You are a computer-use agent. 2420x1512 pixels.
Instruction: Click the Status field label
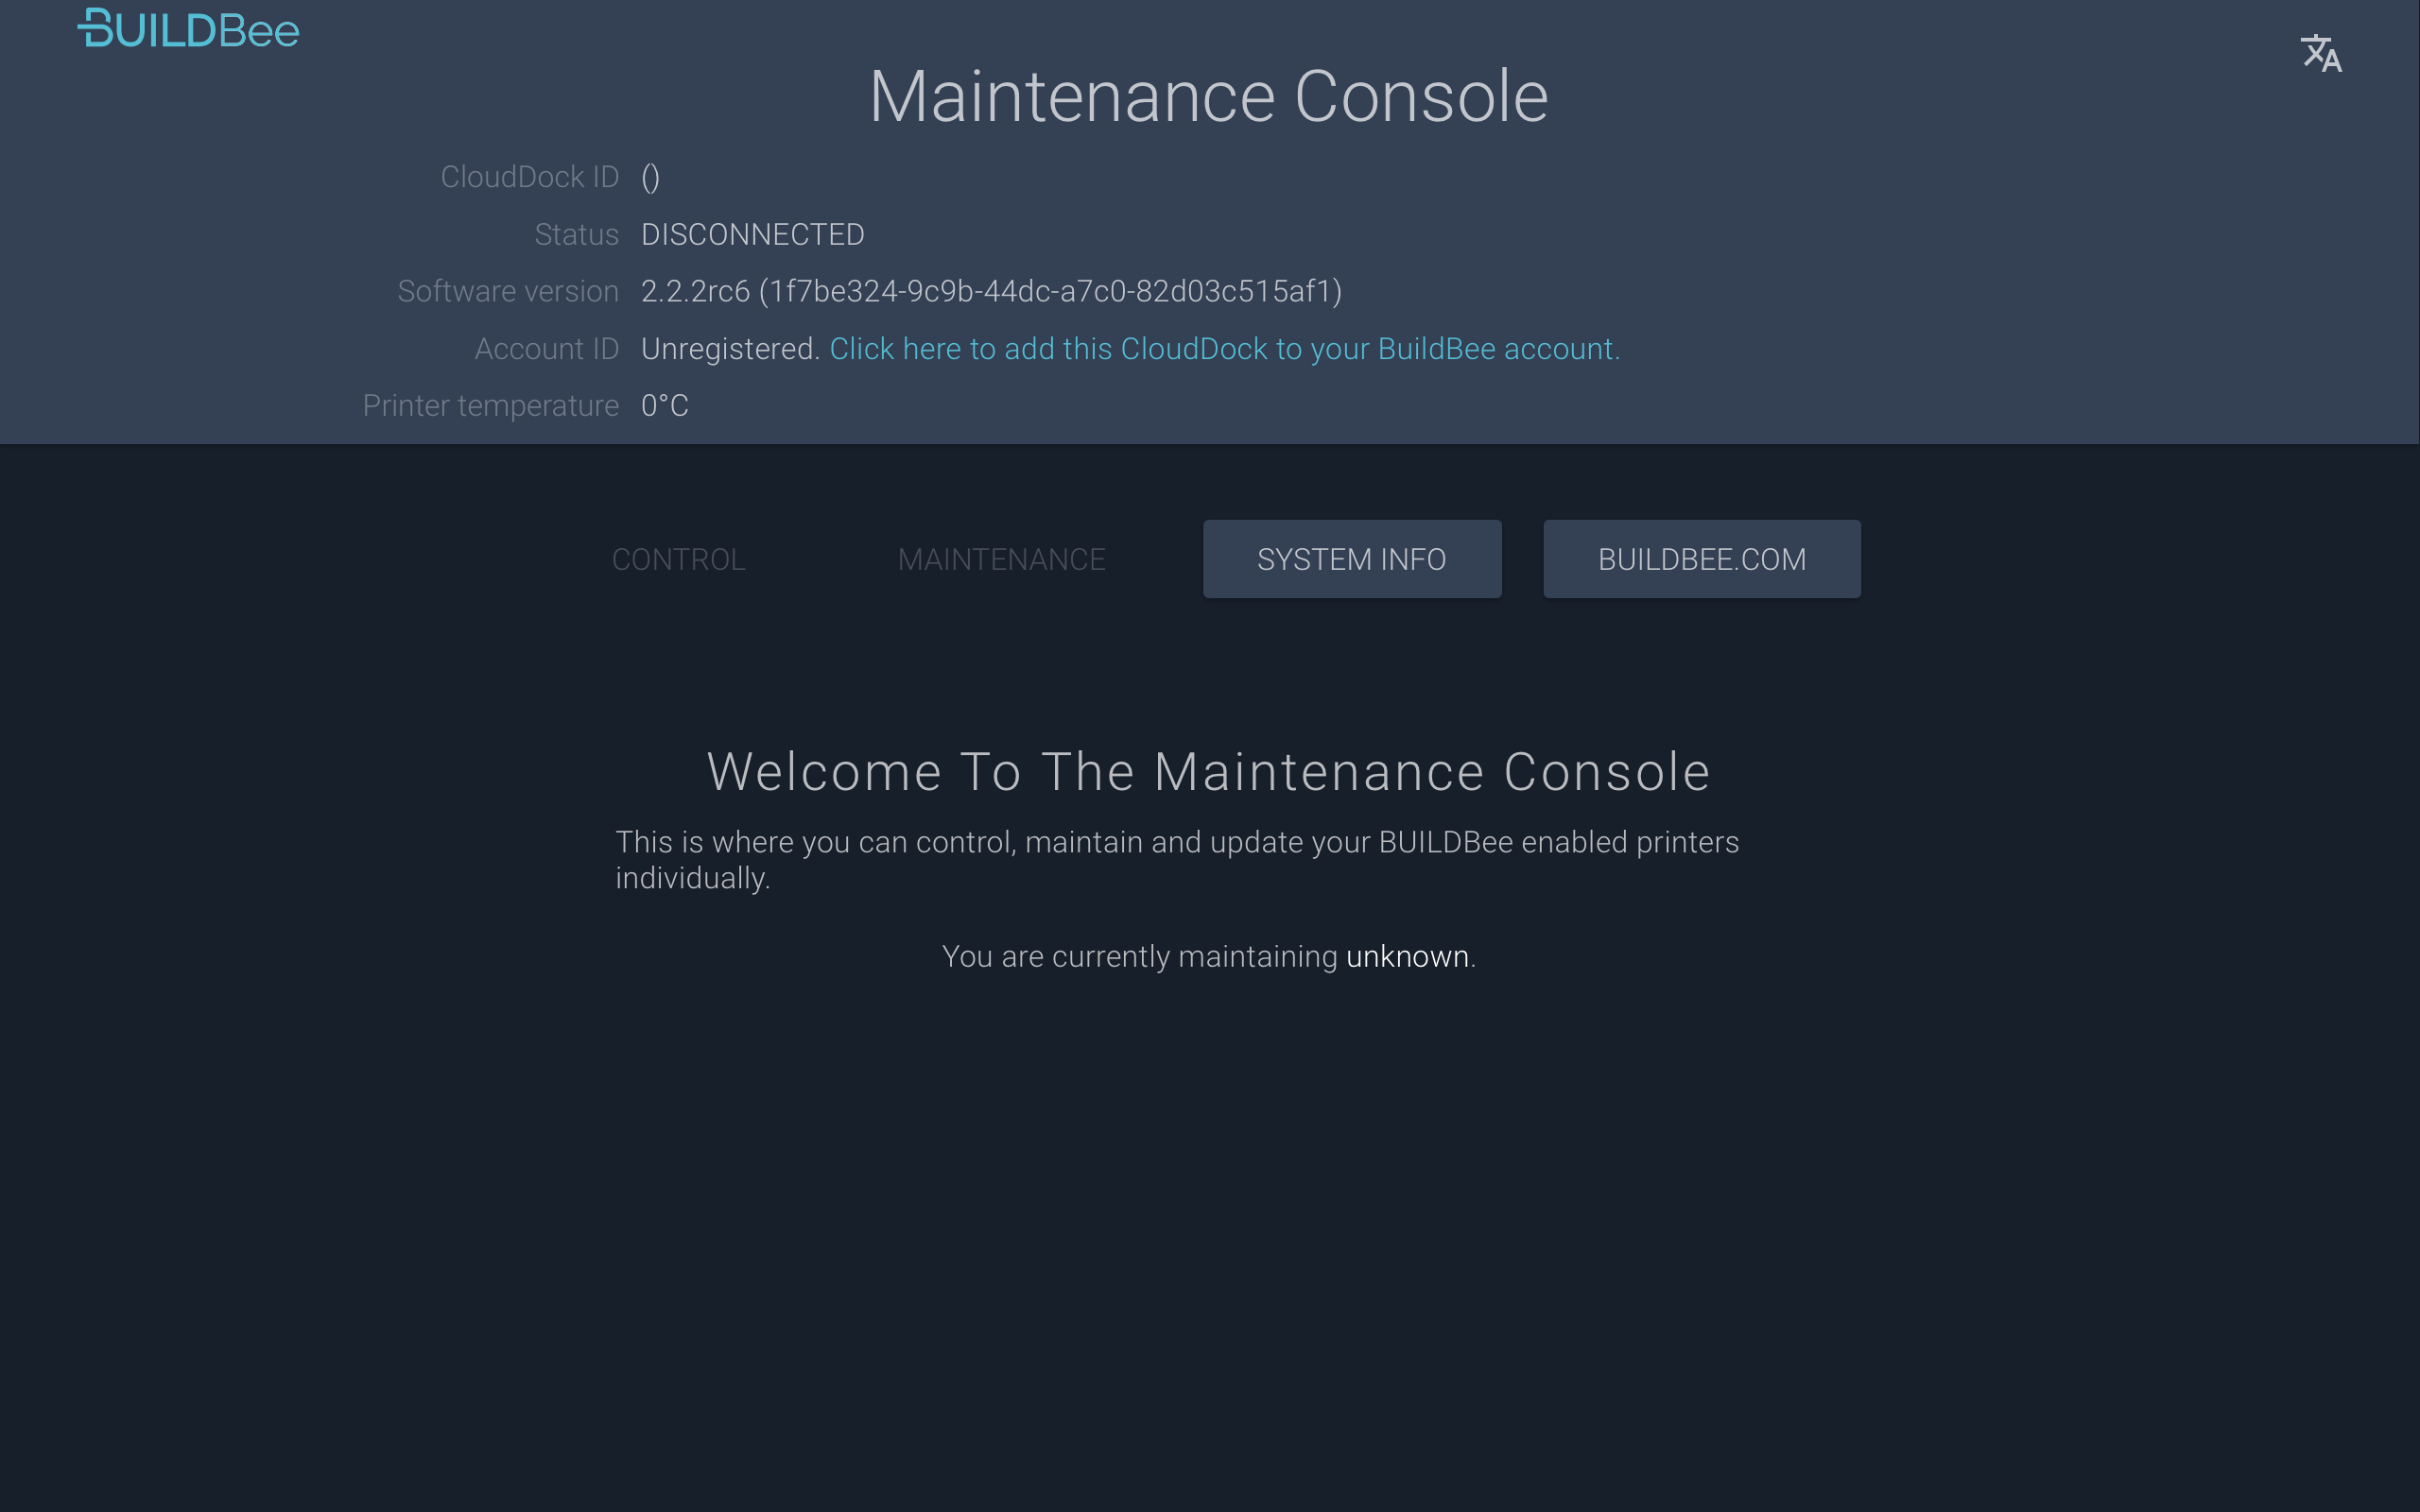pos(576,234)
